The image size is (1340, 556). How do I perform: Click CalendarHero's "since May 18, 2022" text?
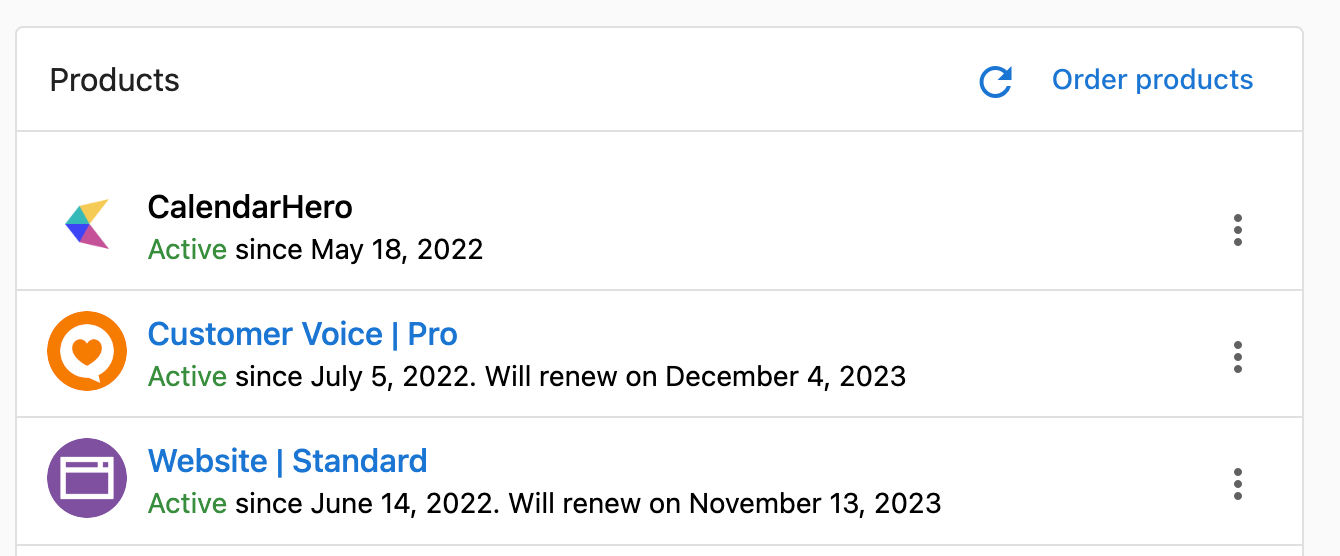tap(359, 250)
